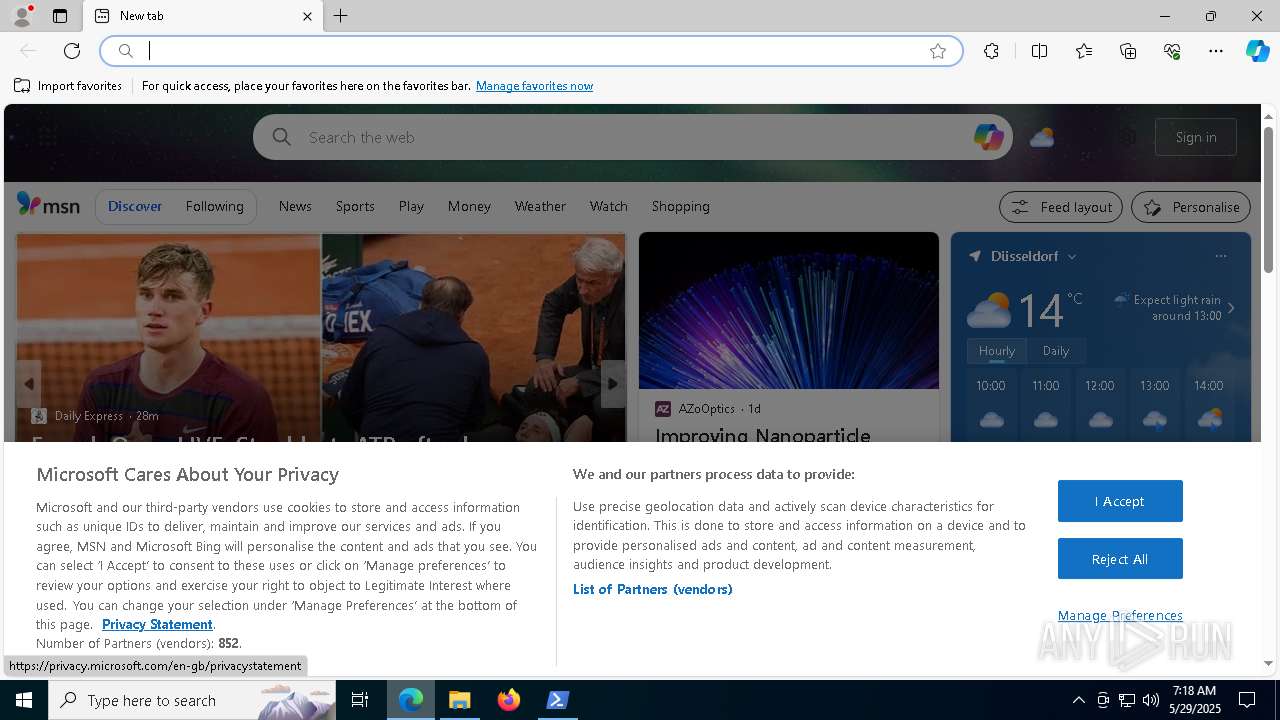The height and width of the screenshot is (720, 1280).
Task: Open Manage Preferences link
Action: 1120,616
